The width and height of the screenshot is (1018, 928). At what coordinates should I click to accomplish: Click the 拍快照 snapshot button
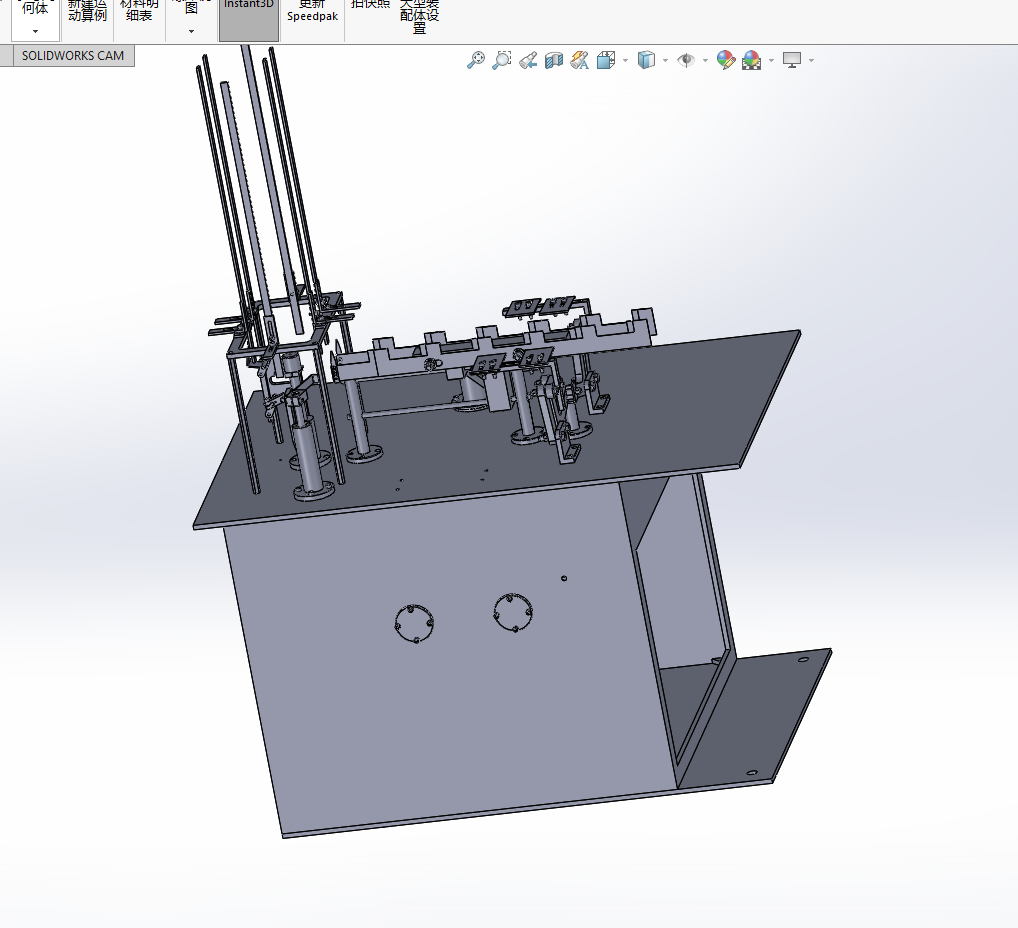371,6
